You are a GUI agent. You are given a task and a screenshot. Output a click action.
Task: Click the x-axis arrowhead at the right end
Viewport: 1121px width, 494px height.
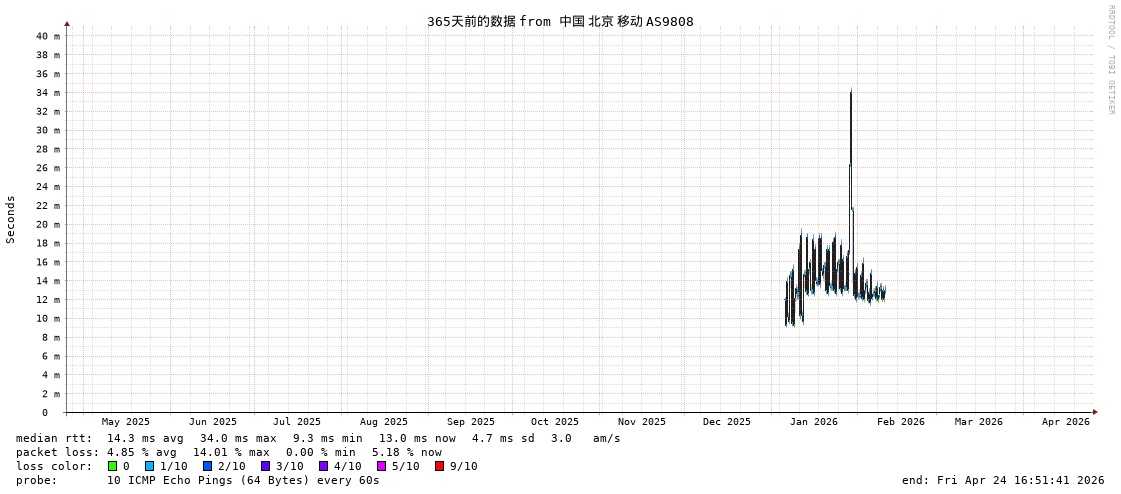pyautogui.click(x=1095, y=412)
